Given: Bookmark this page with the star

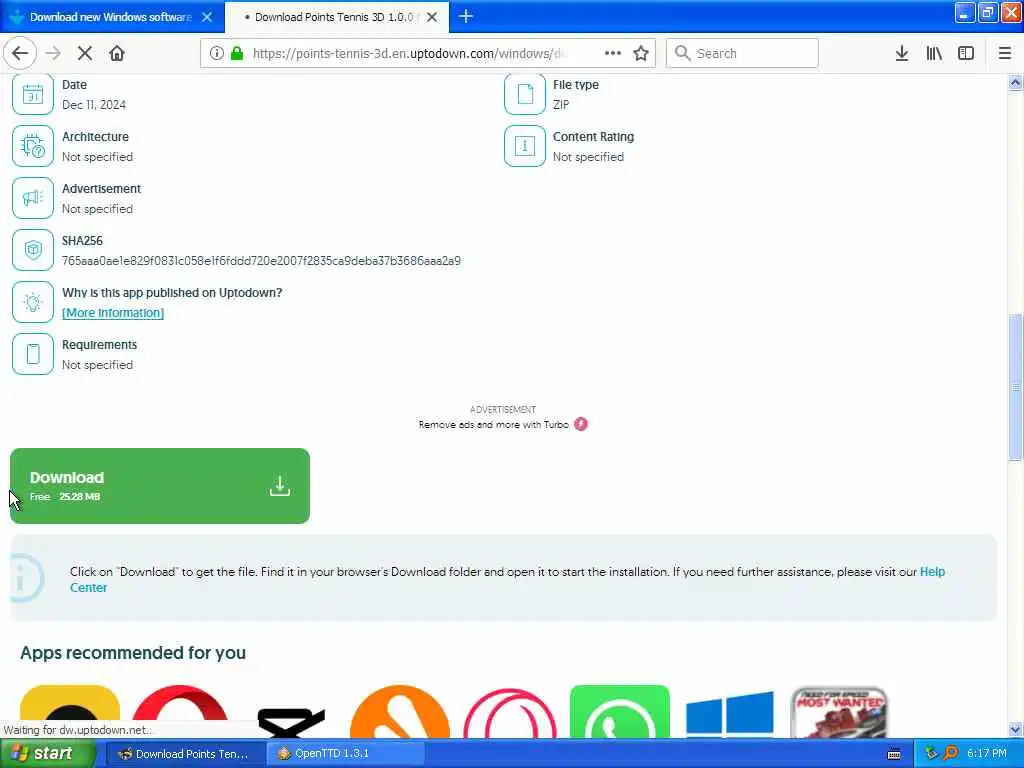Looking at the screenshot, I should (x=641, y=53).
